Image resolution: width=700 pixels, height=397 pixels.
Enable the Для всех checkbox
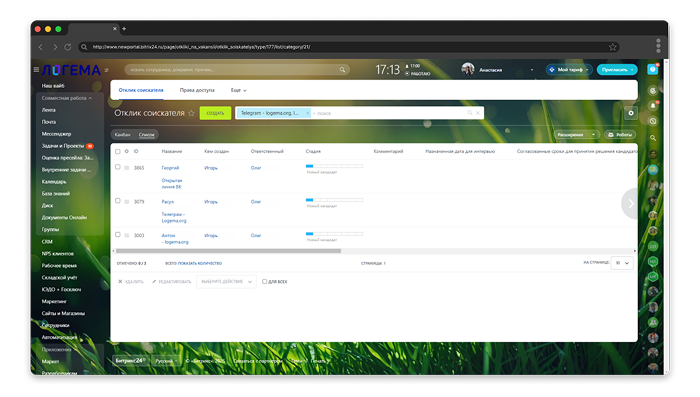pyautogui.click(x=264, y=281)
